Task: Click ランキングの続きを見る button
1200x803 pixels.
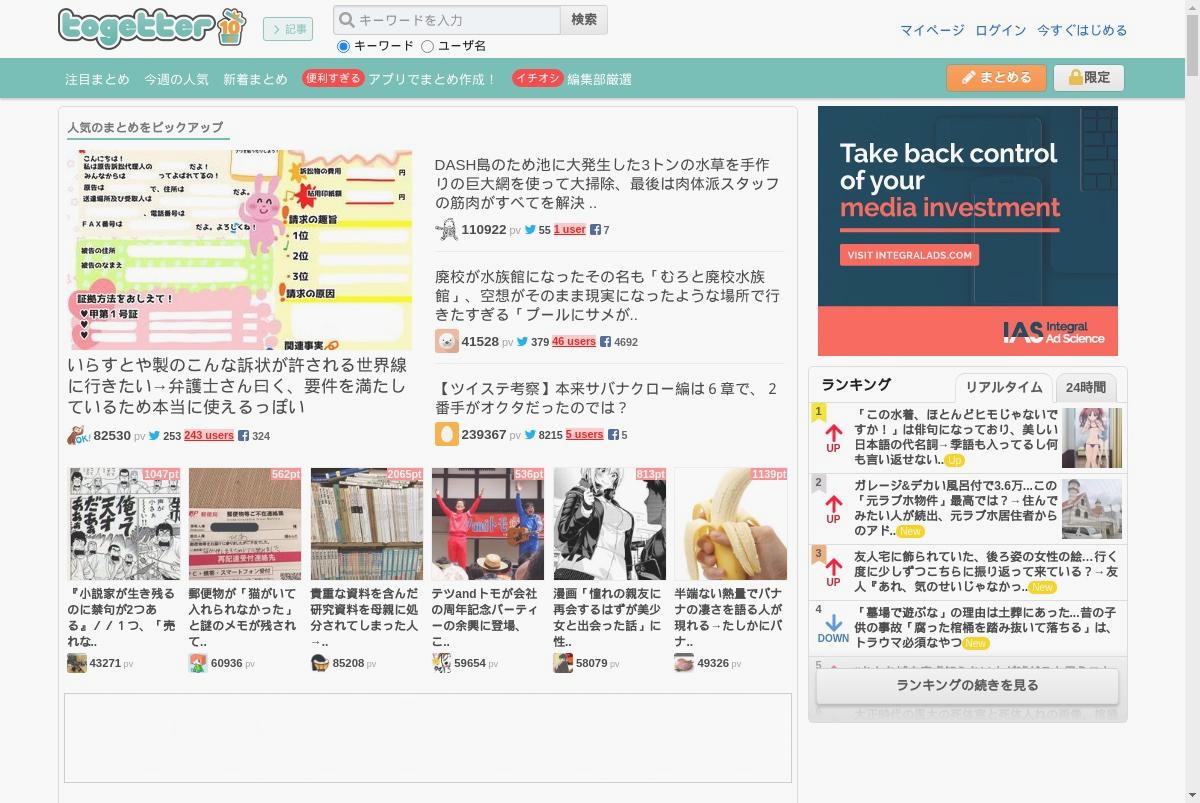Action: point(967,686)
